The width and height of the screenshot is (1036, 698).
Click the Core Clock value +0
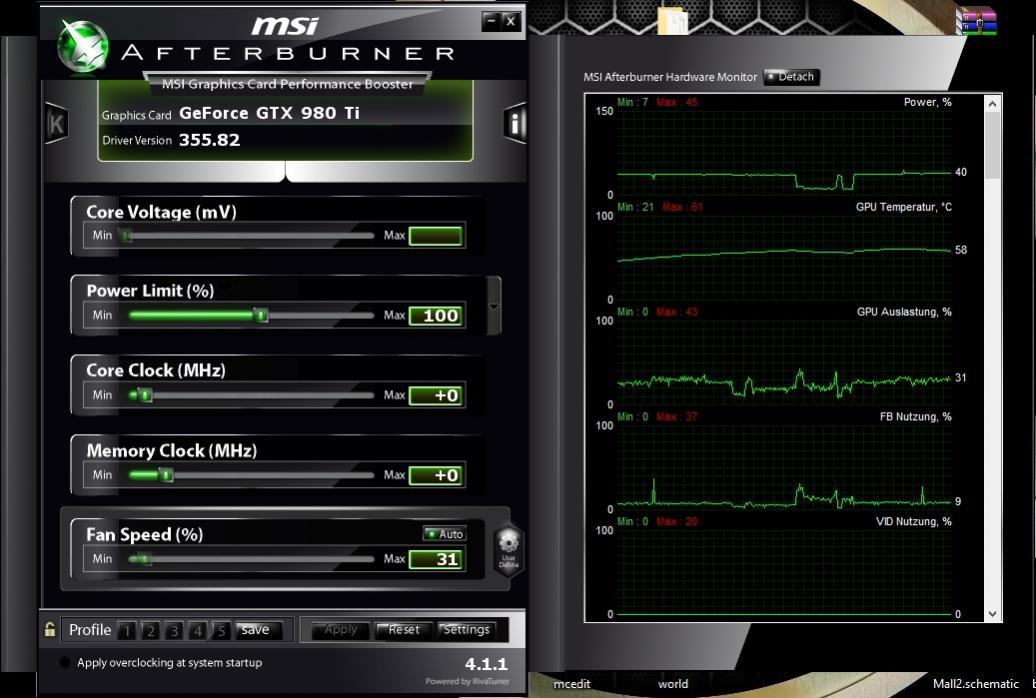[435, 395]
